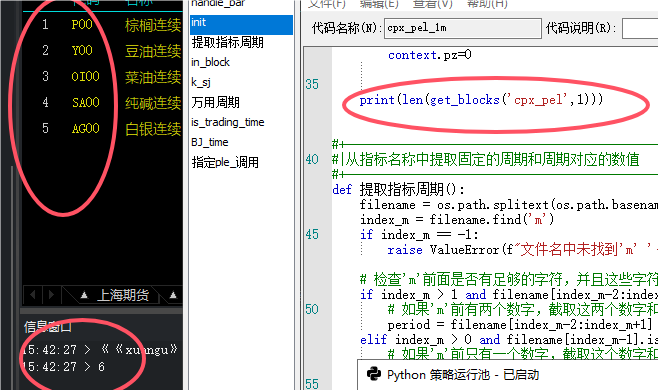Click line number 35 in the gutter
658x390 pixels.
point(312,84)
